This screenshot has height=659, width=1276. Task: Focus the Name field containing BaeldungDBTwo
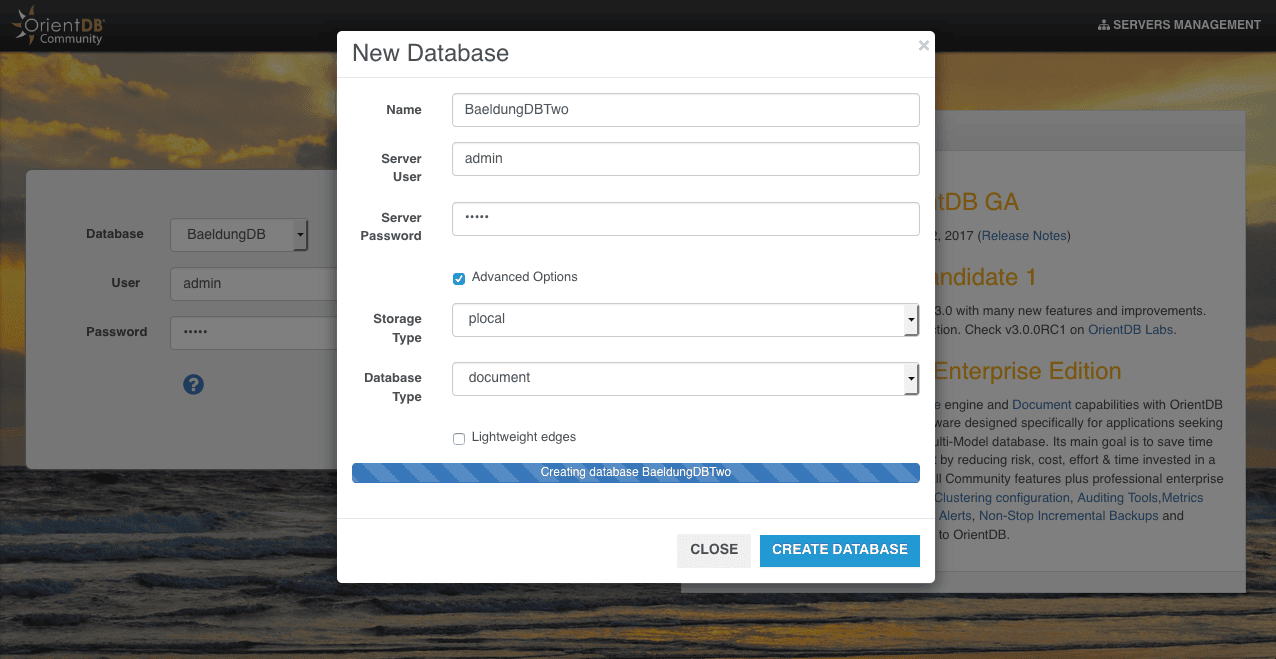click(x=685, y=110)
